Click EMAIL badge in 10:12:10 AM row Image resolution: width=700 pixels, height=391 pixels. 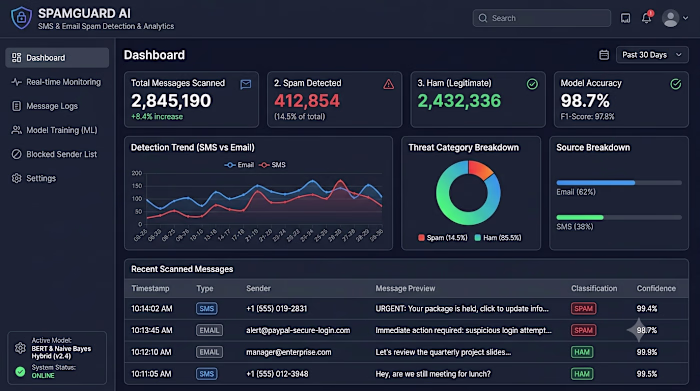click(209, 352)
